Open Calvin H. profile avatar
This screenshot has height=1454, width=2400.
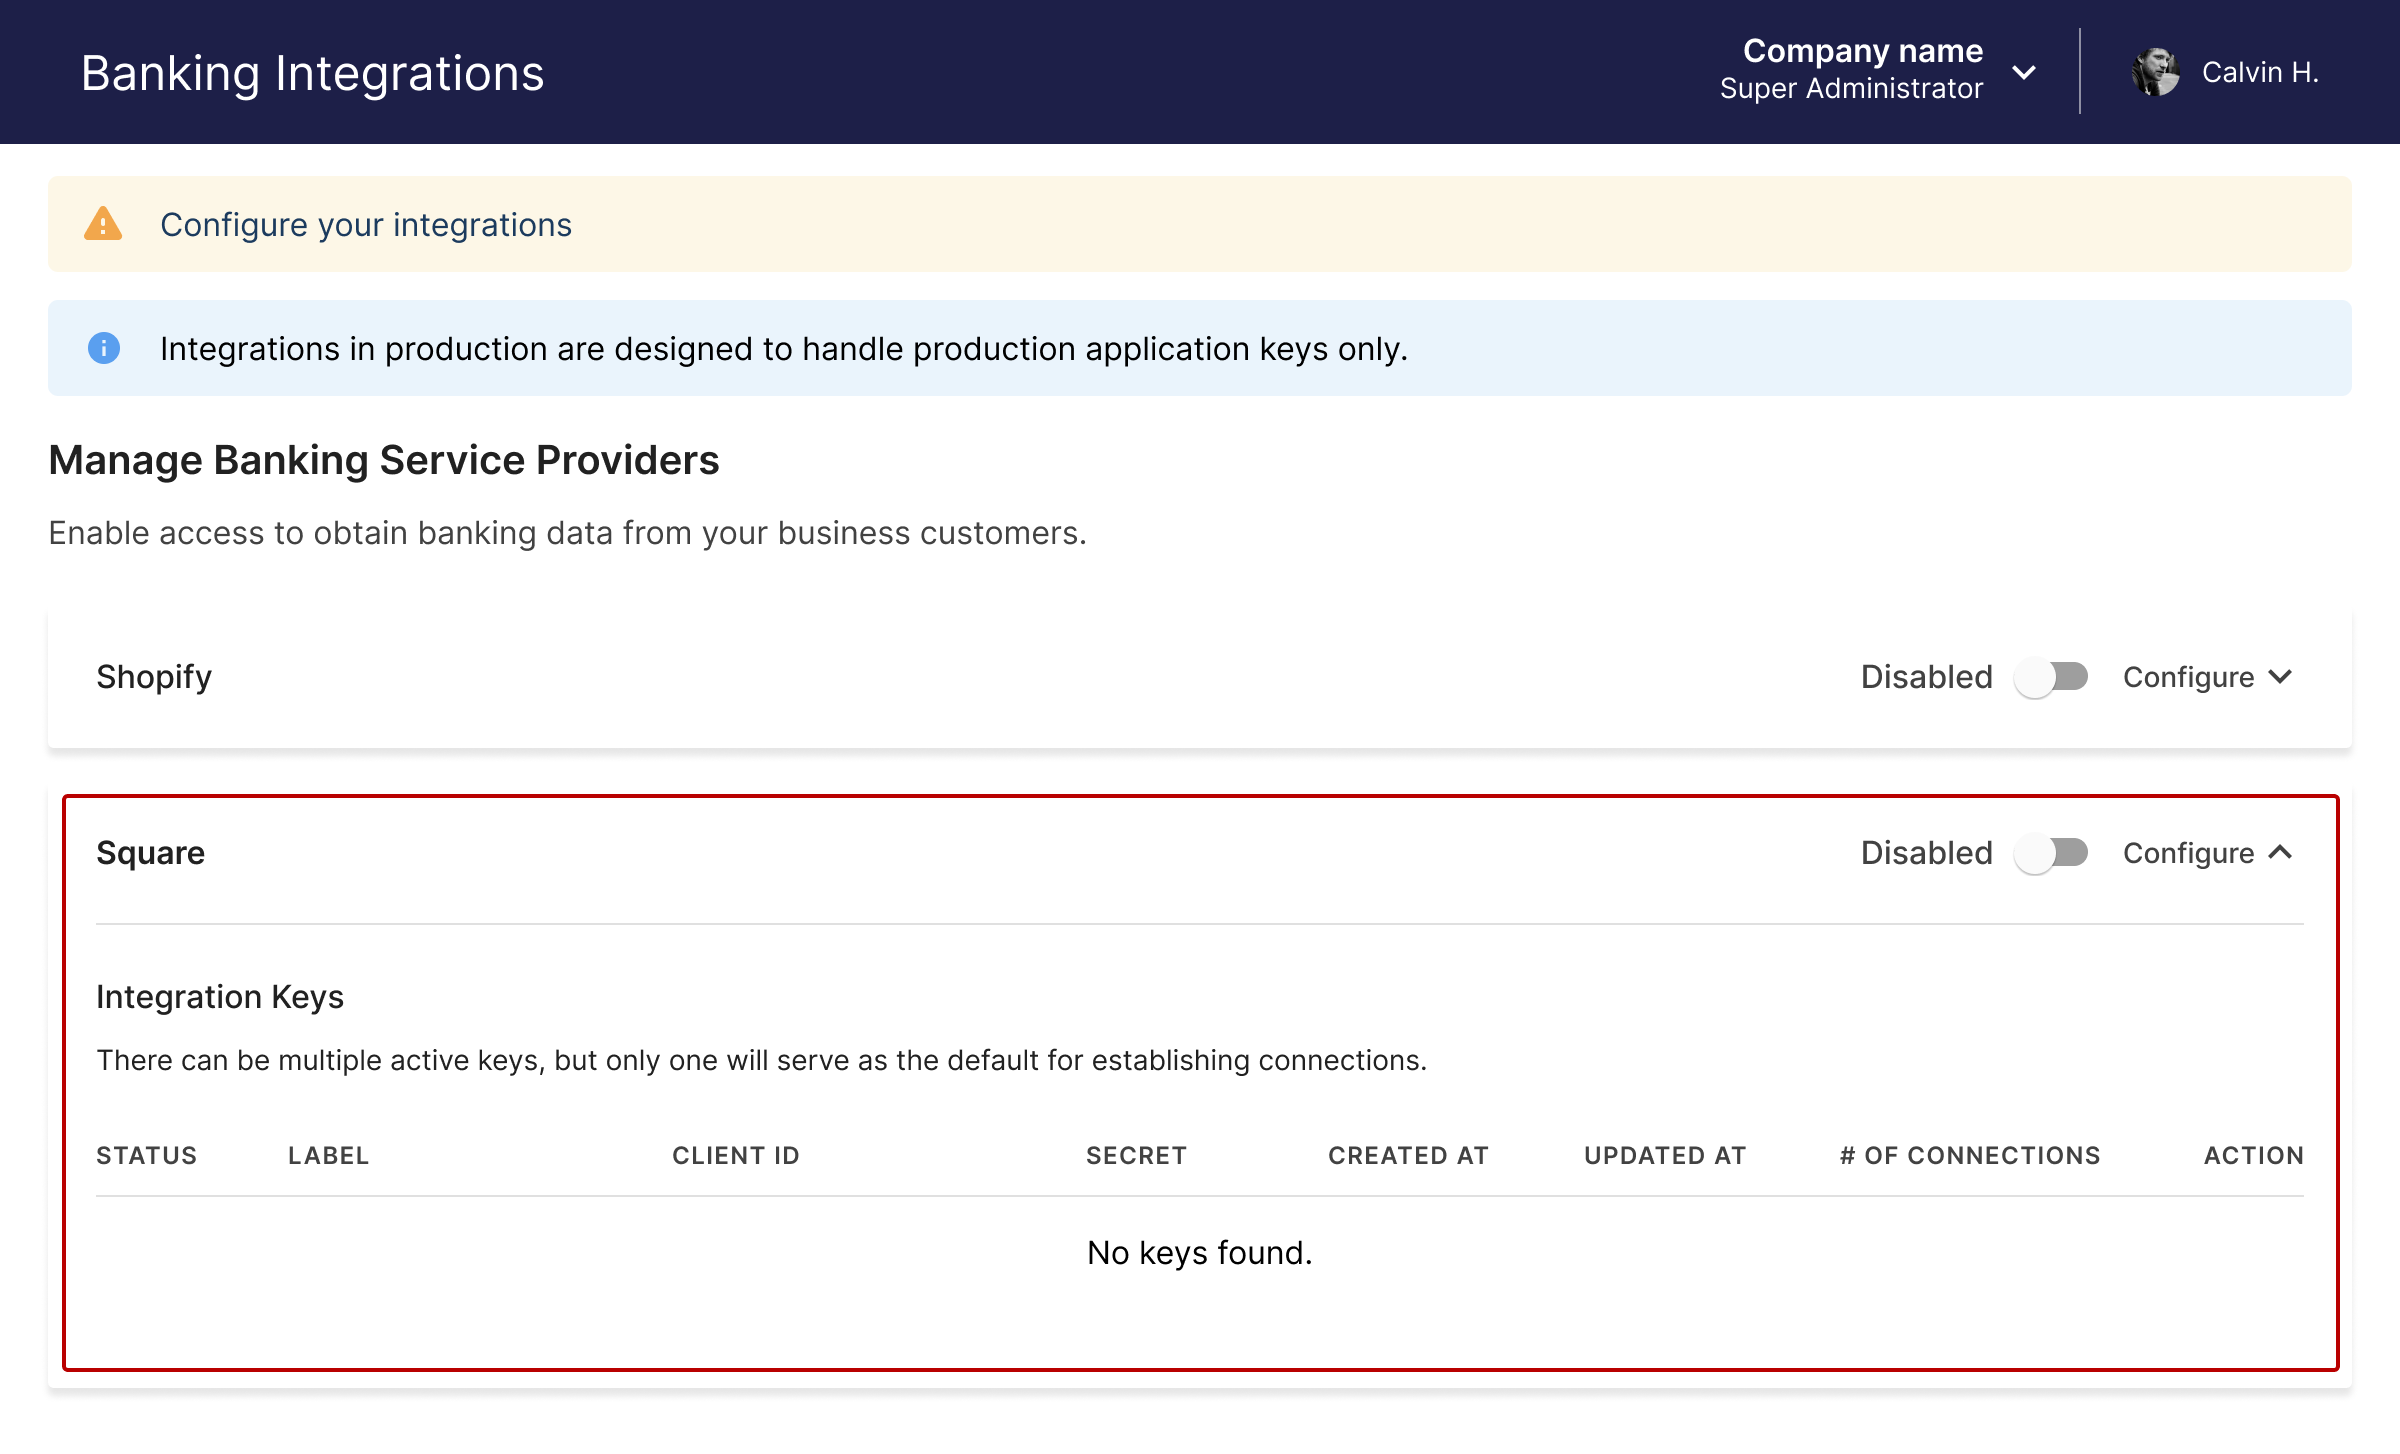[2155, 72]
